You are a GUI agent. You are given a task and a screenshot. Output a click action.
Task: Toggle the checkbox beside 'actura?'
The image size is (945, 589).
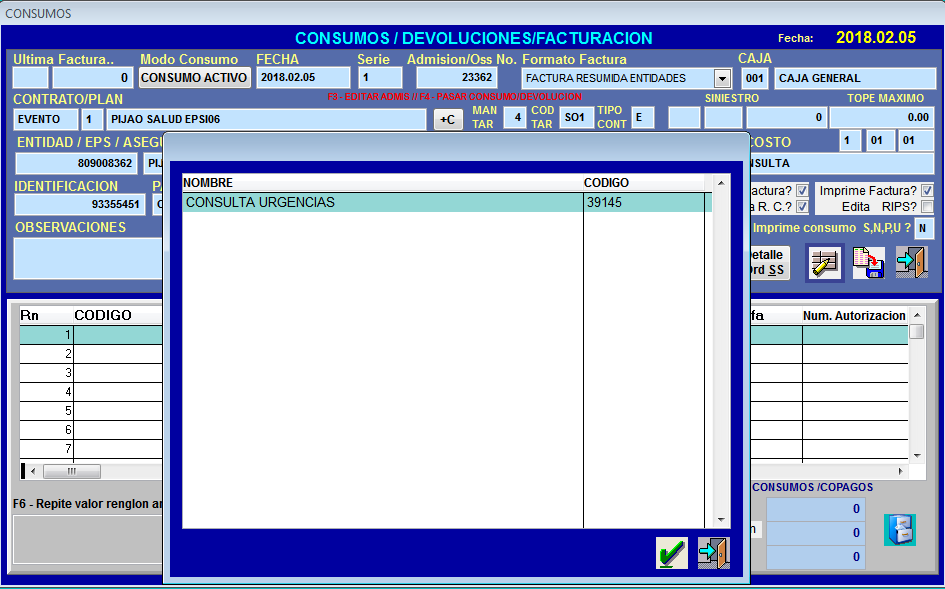(x=802, y=191)
